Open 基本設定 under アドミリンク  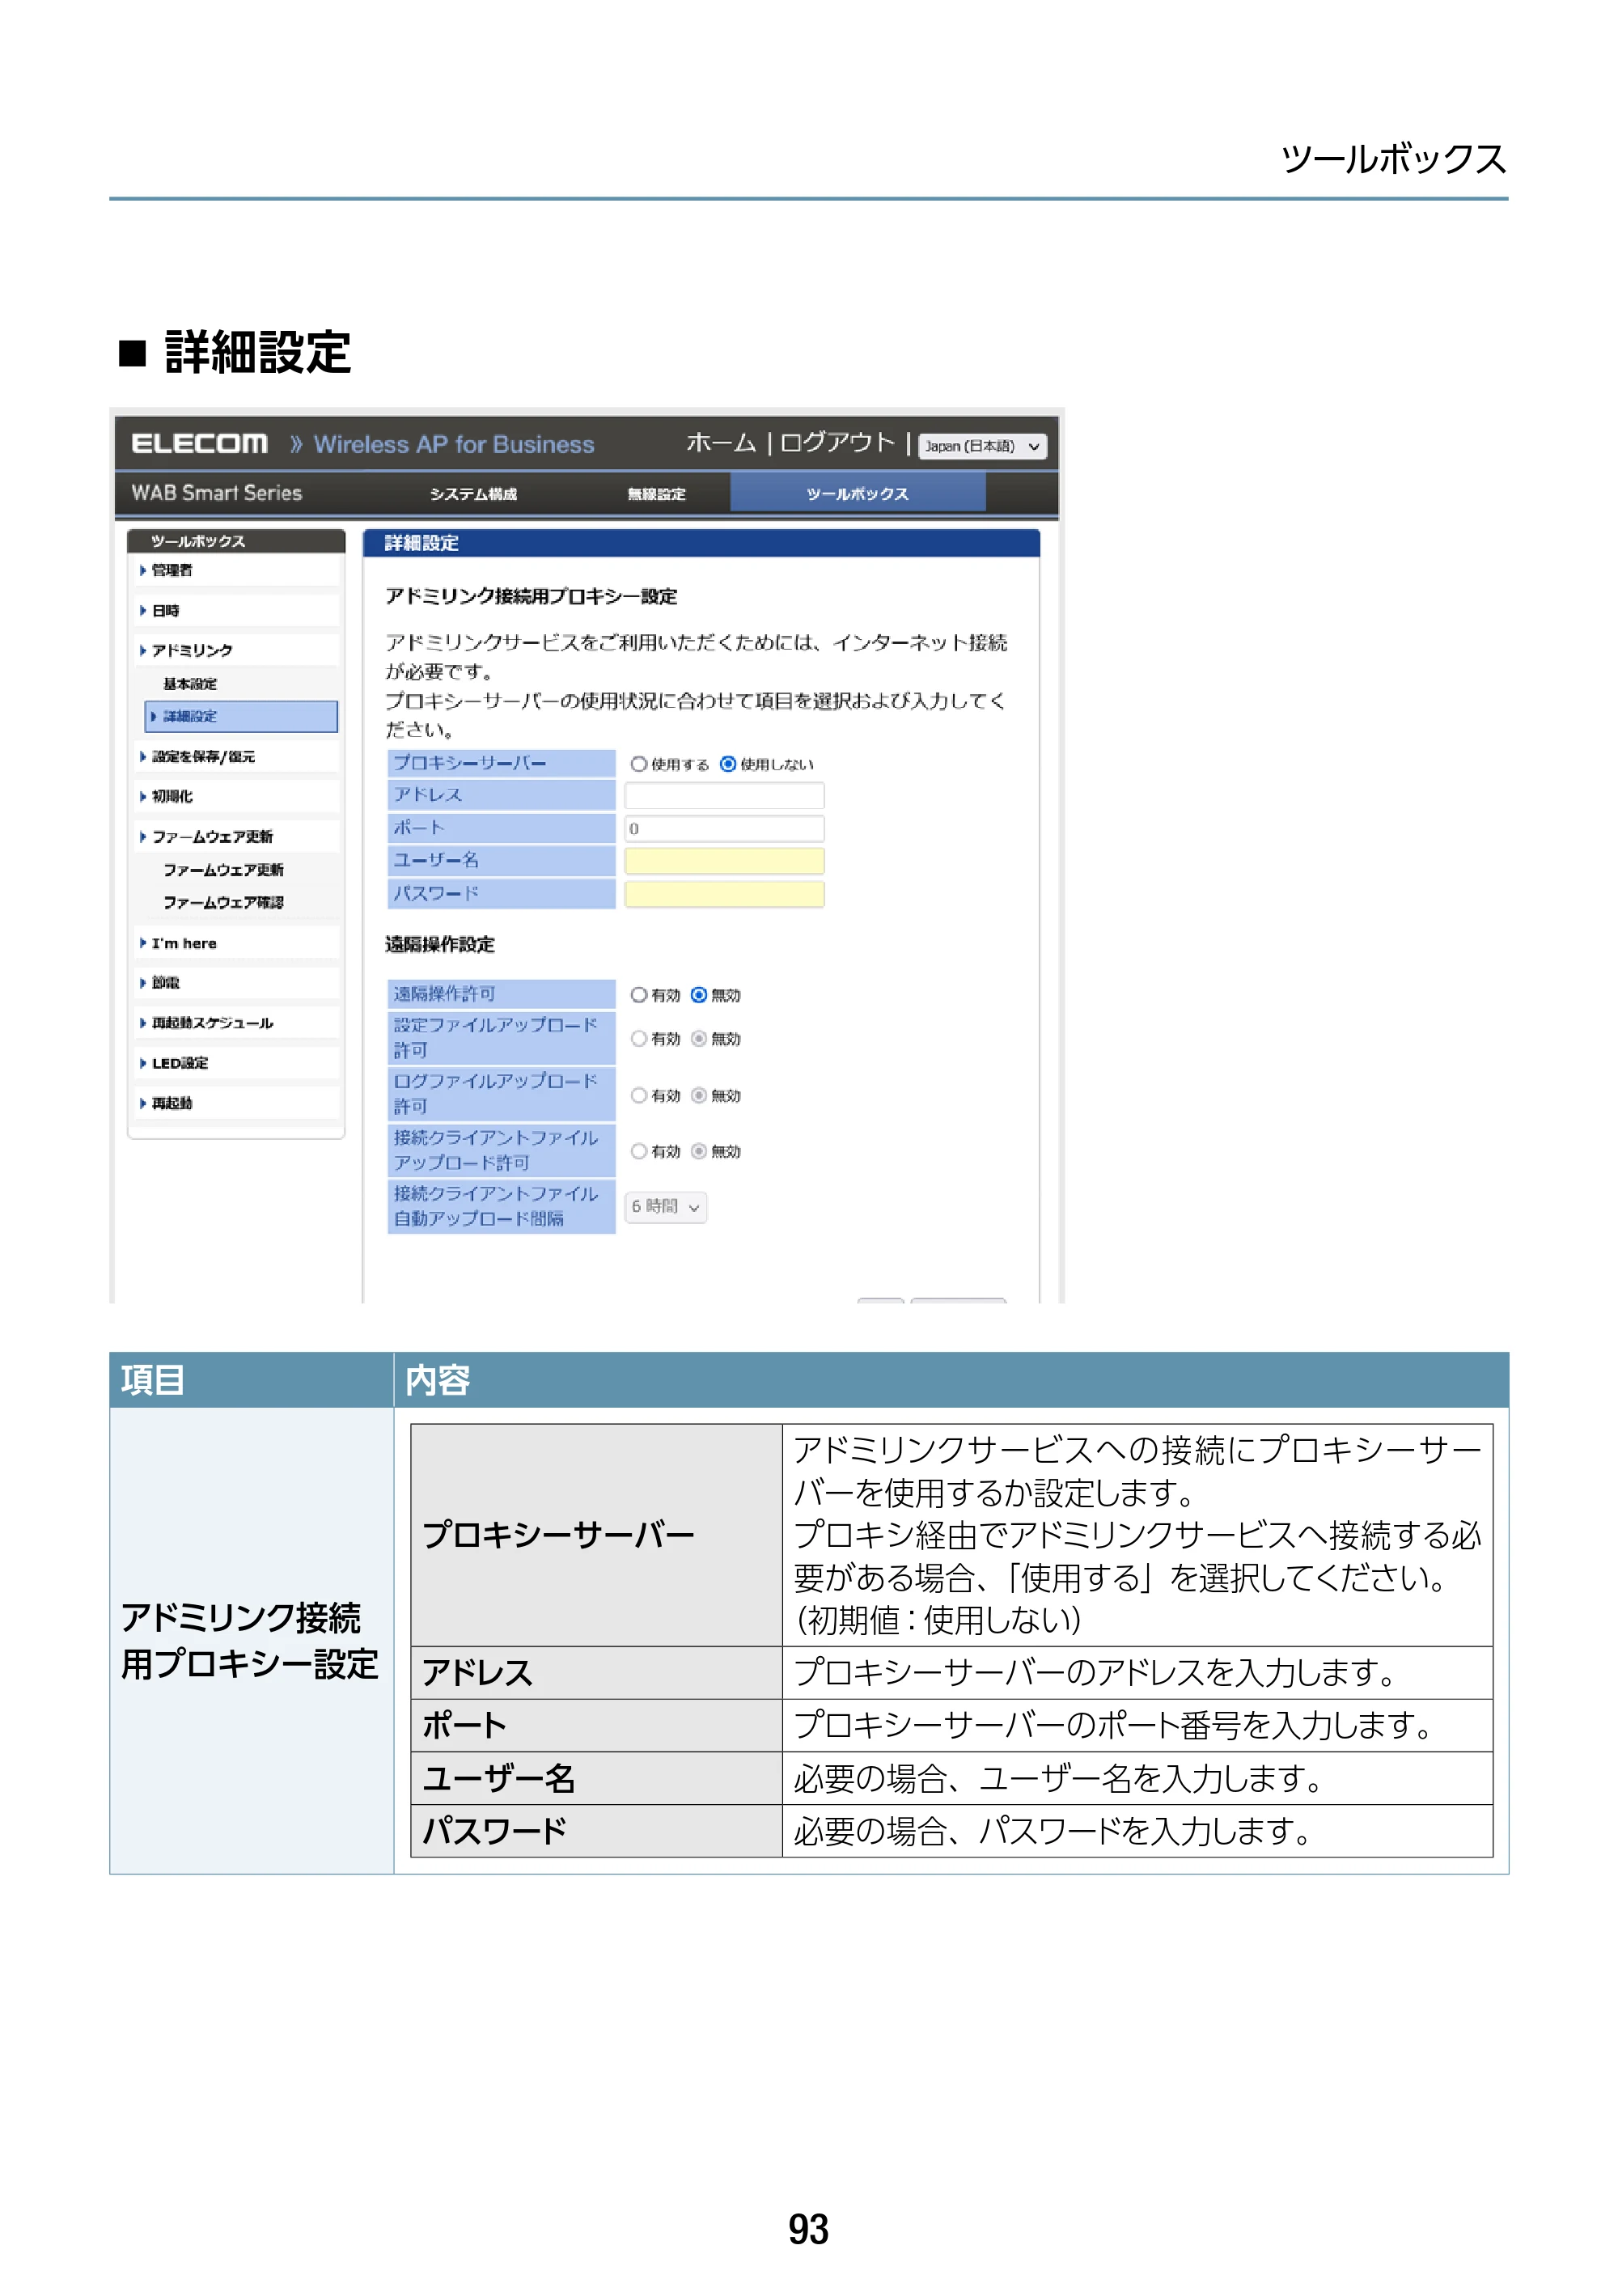click(190, 684)
